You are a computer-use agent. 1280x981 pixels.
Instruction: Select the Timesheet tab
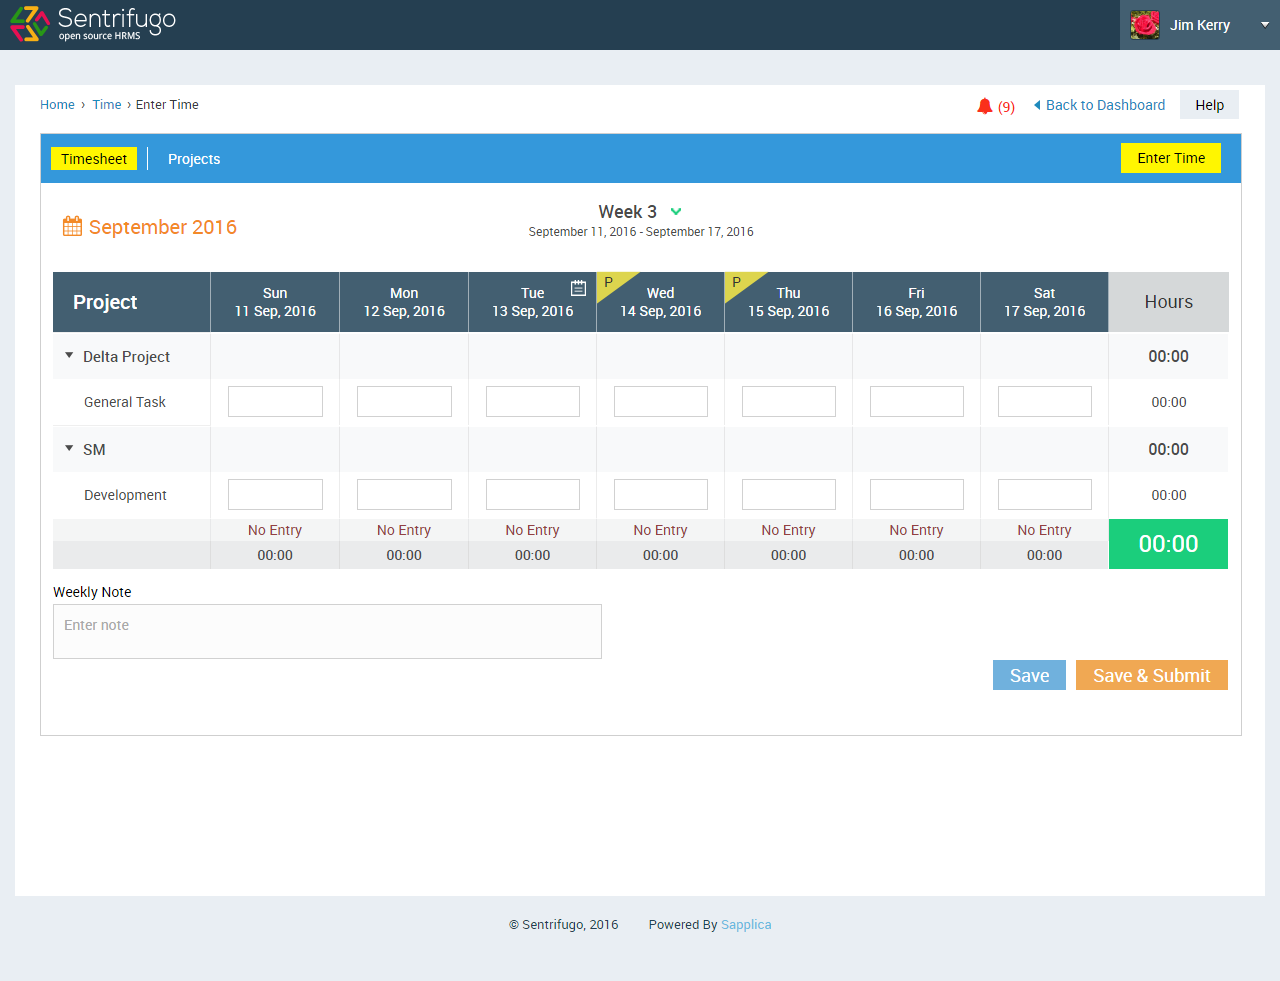(x=94, y=158)
